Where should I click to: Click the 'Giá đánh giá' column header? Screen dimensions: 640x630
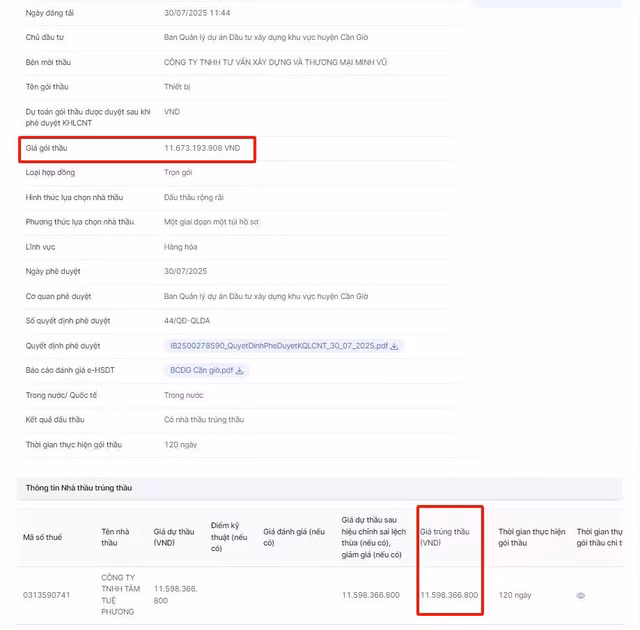294,537
